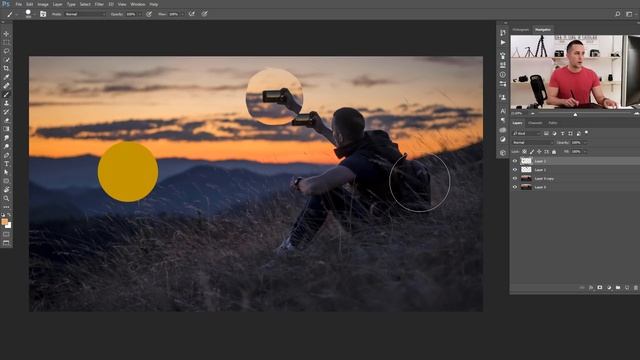Select the Hand tool

pyautogui.click(x=6, y=190)
